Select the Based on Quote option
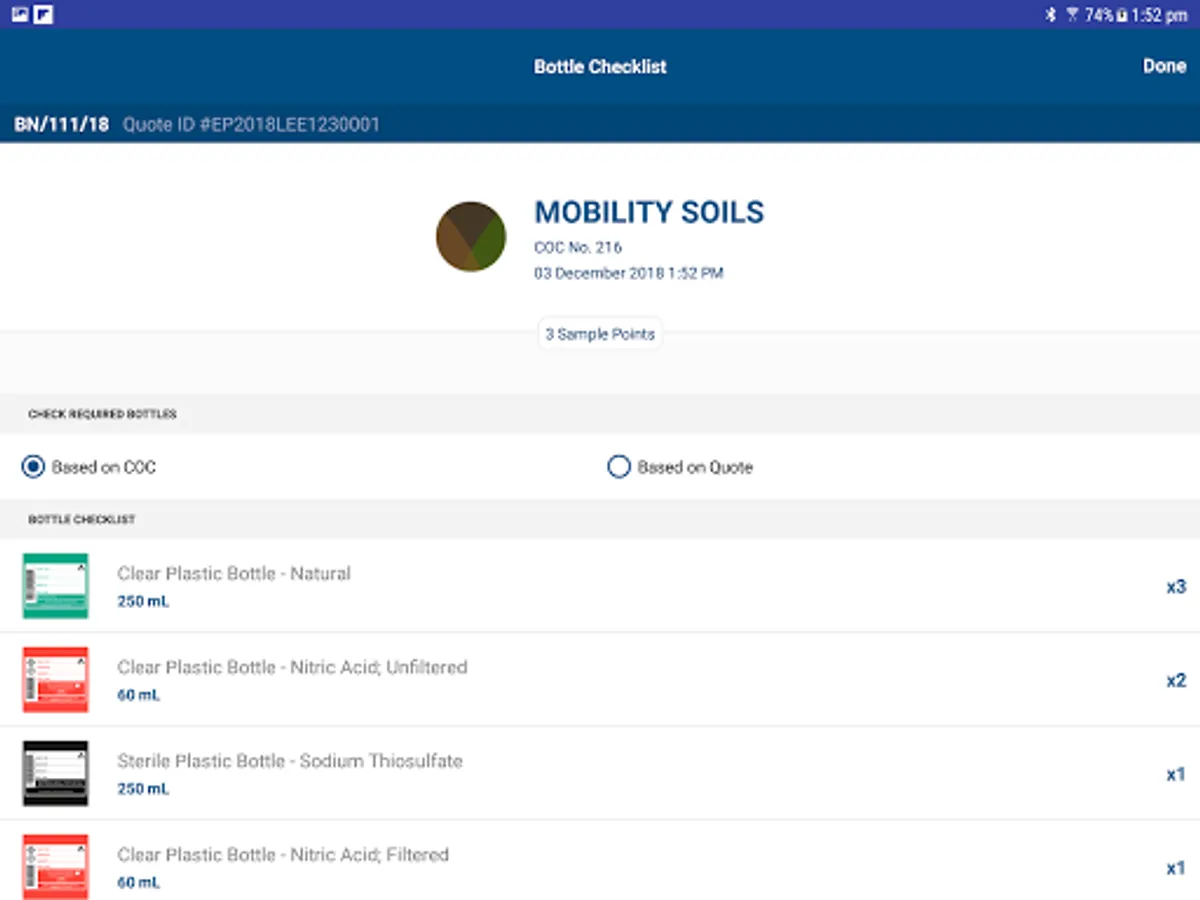The height and width of the screenshot is (900, 1200). [619, 467]
